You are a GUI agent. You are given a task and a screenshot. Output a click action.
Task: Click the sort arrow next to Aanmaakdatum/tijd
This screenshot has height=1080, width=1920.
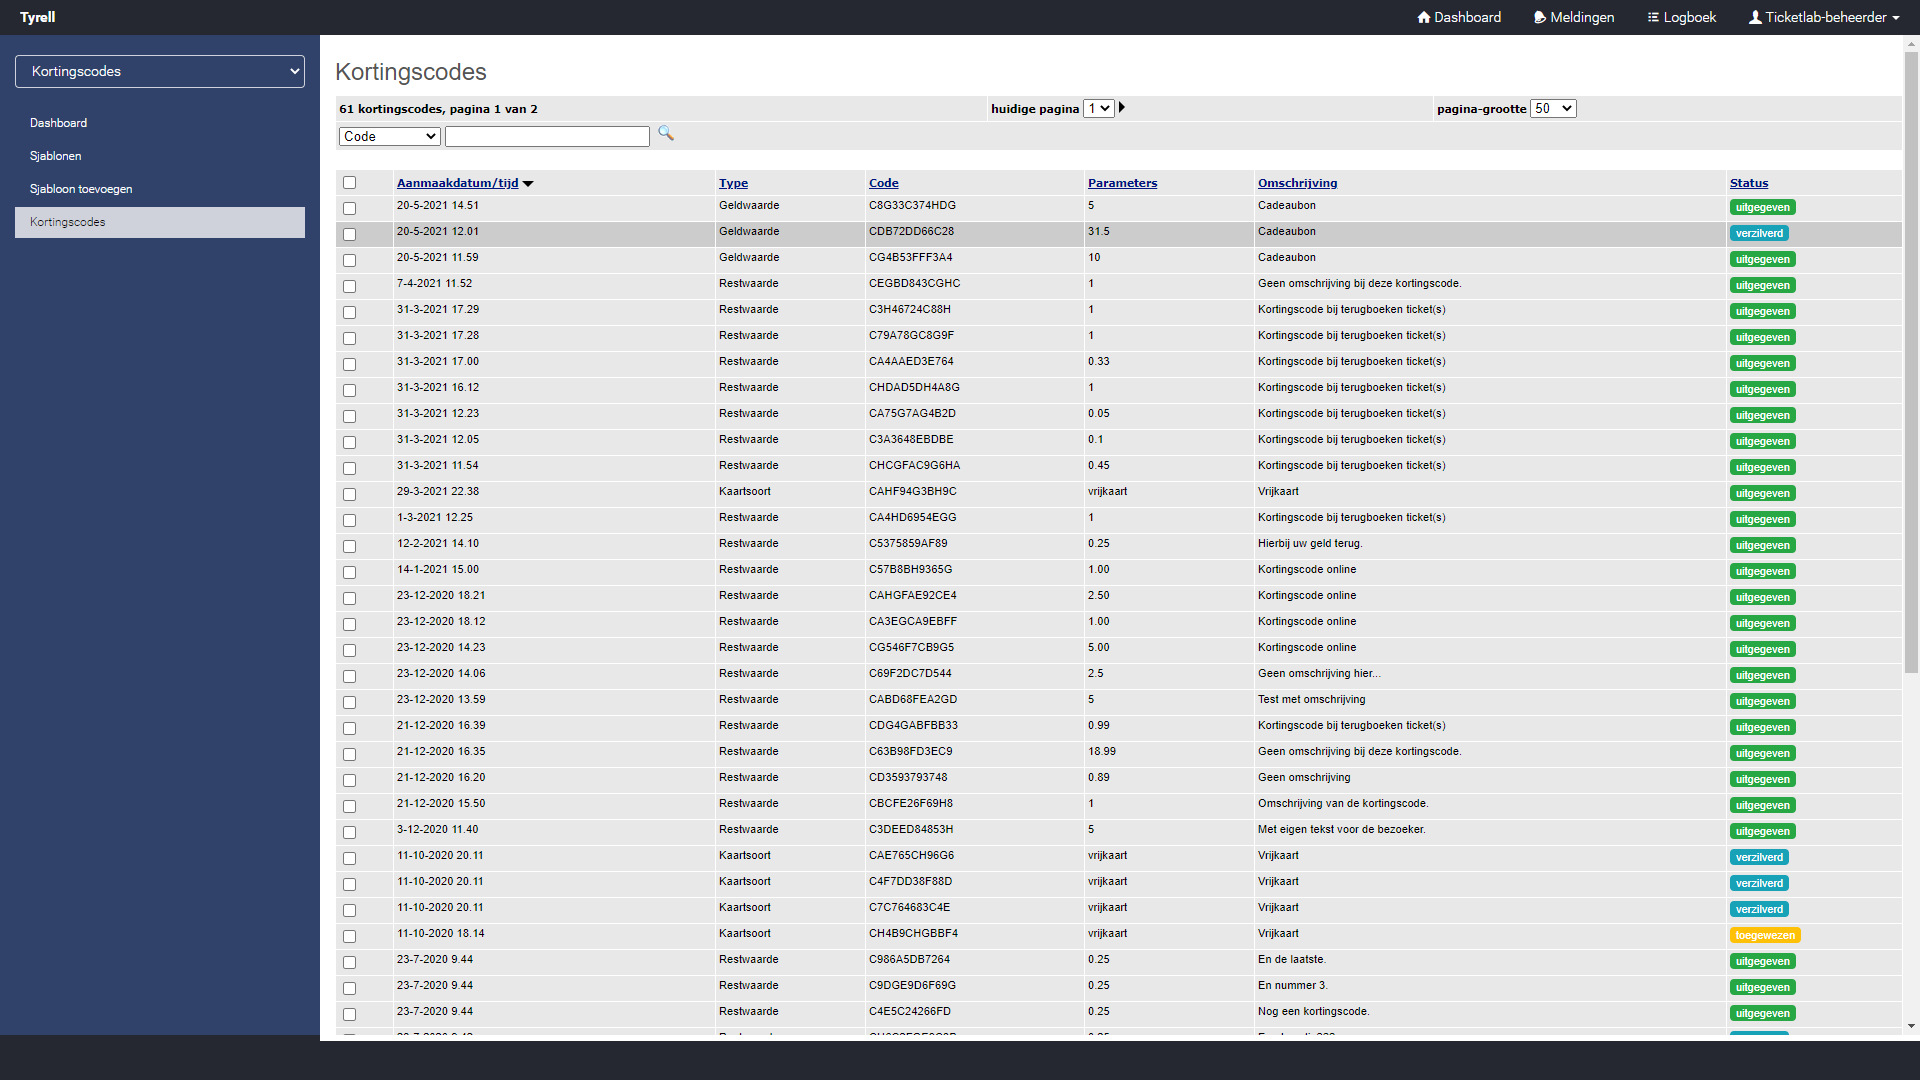pyautogui.click(x=528, y=184)
